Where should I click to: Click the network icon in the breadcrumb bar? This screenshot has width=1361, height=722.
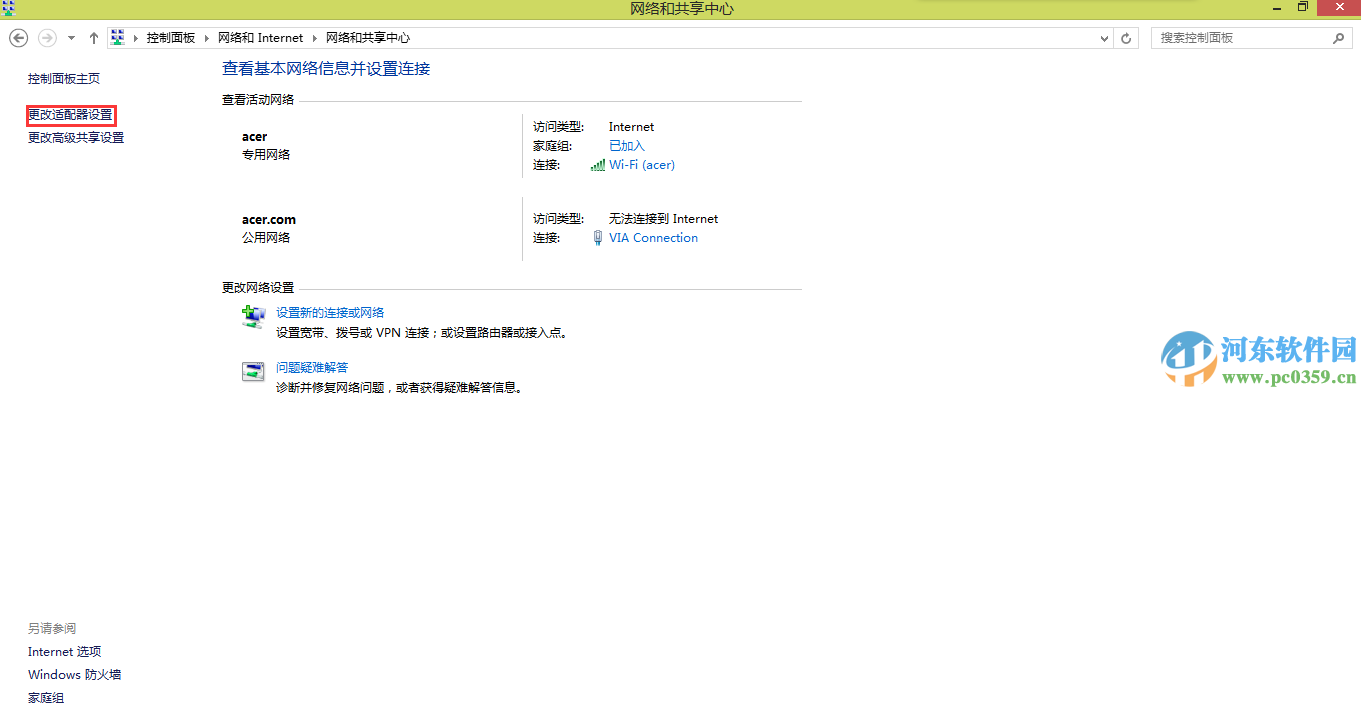[x=117, y=37]
